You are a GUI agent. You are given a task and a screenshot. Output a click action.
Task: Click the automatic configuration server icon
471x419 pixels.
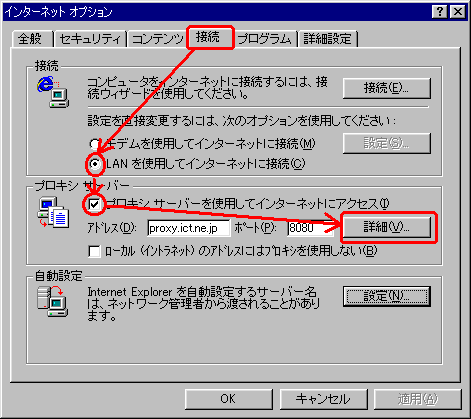pyautogui.click(x=53, y=301)
